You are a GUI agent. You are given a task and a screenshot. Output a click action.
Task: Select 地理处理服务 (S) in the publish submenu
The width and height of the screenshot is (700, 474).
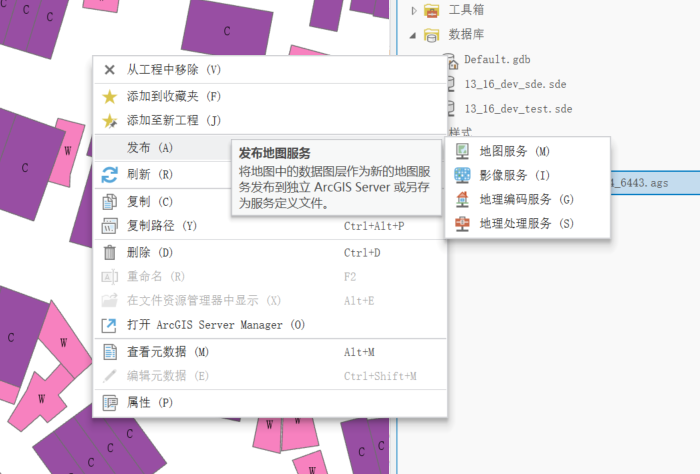(x=528, y=224)
